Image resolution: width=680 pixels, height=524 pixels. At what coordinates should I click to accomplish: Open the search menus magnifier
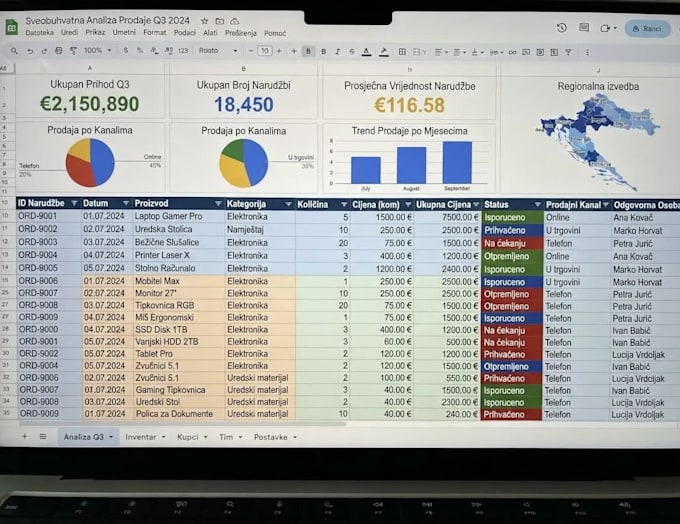14,51
